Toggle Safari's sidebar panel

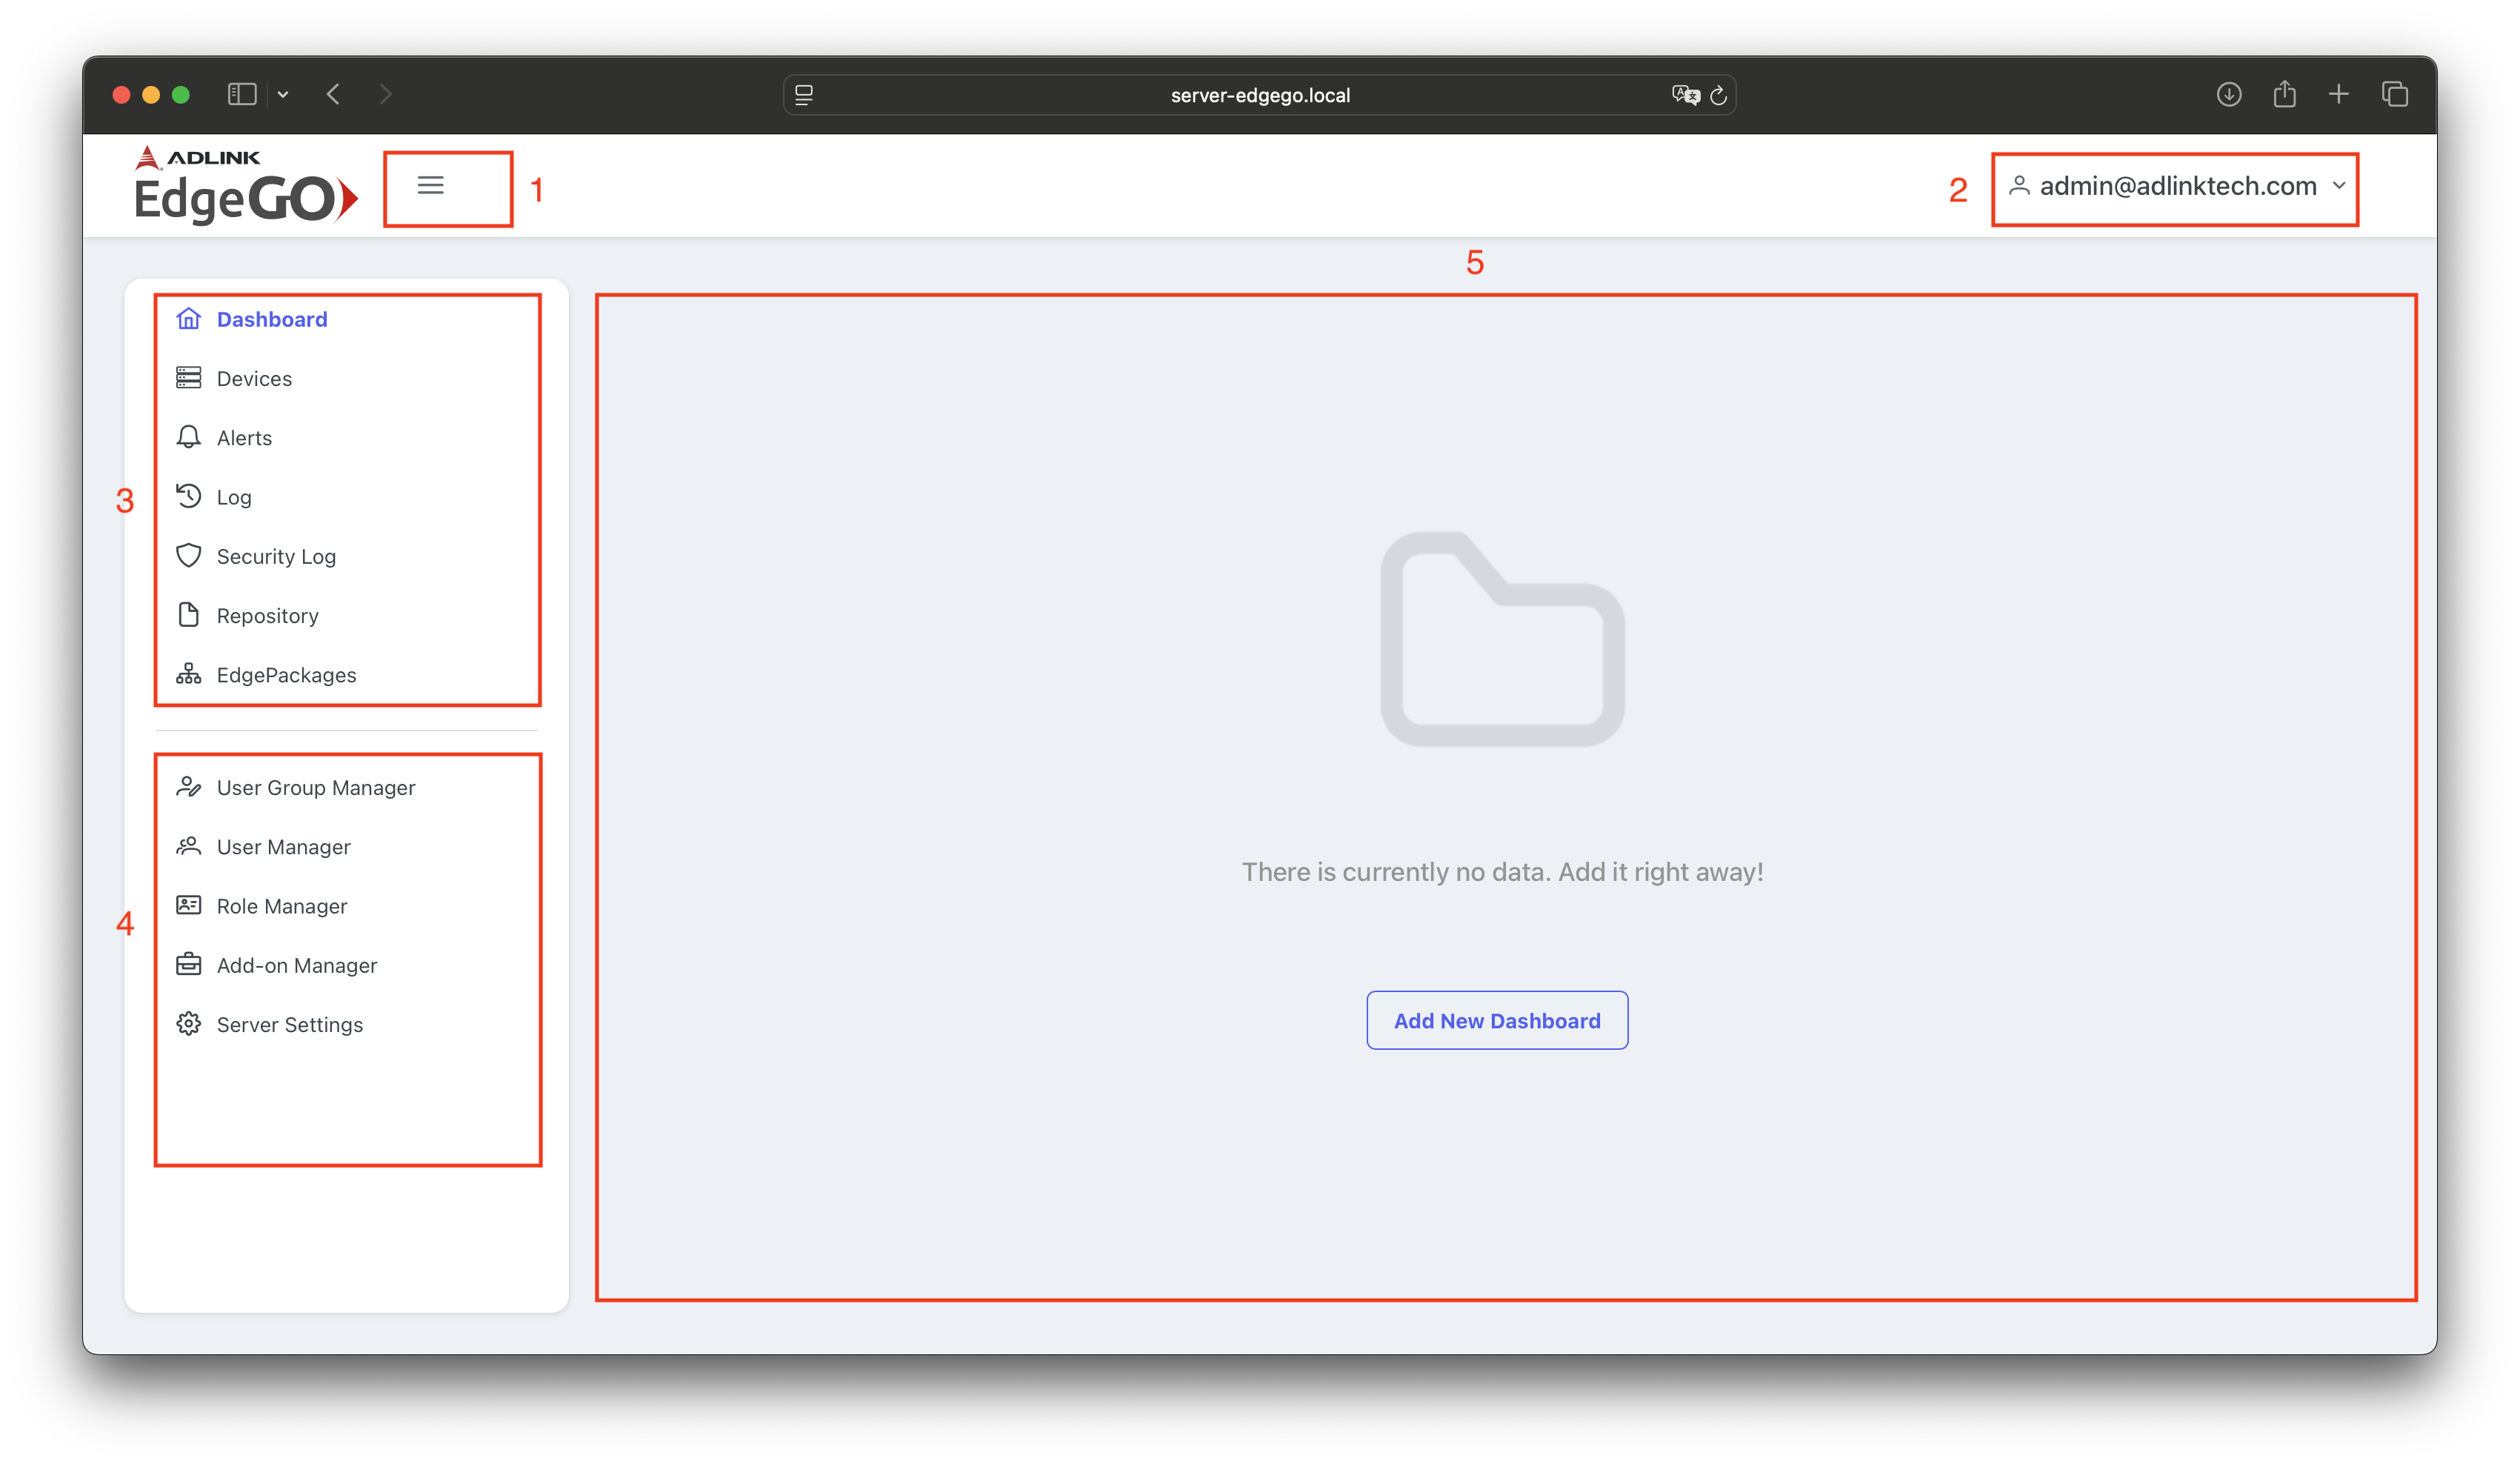point(241,94)
